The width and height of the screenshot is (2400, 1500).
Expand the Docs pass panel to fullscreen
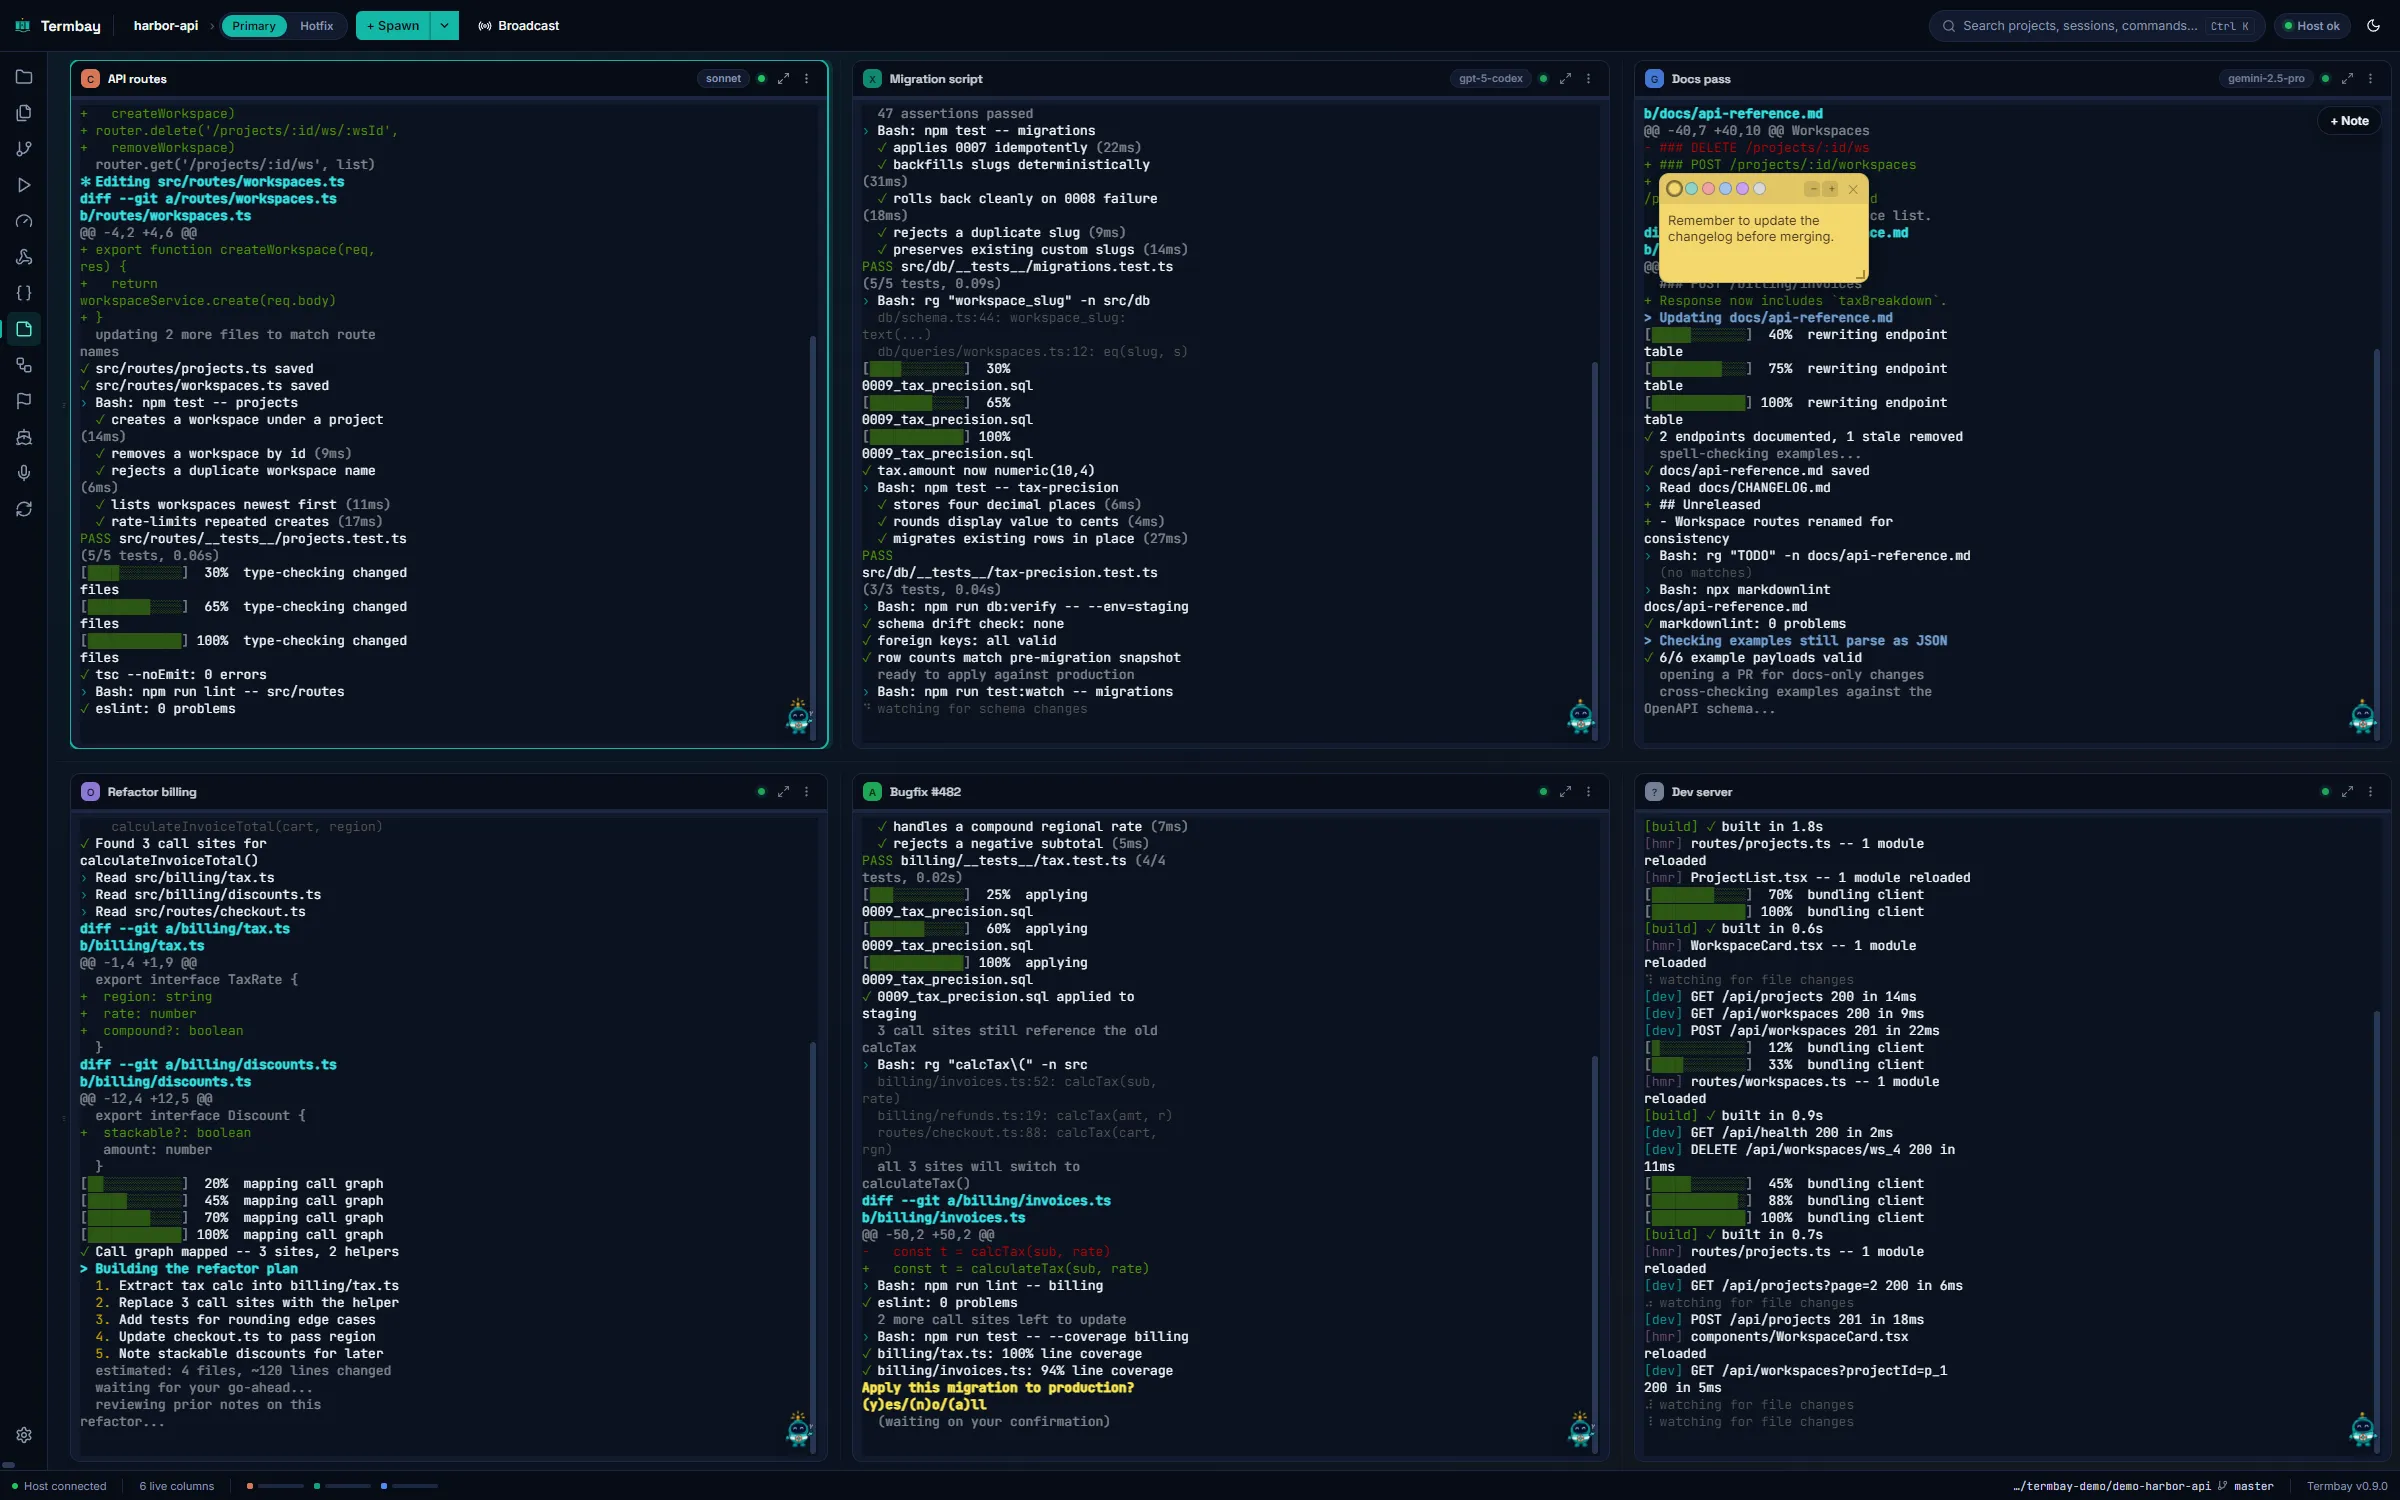click(x=2348, y=79)
